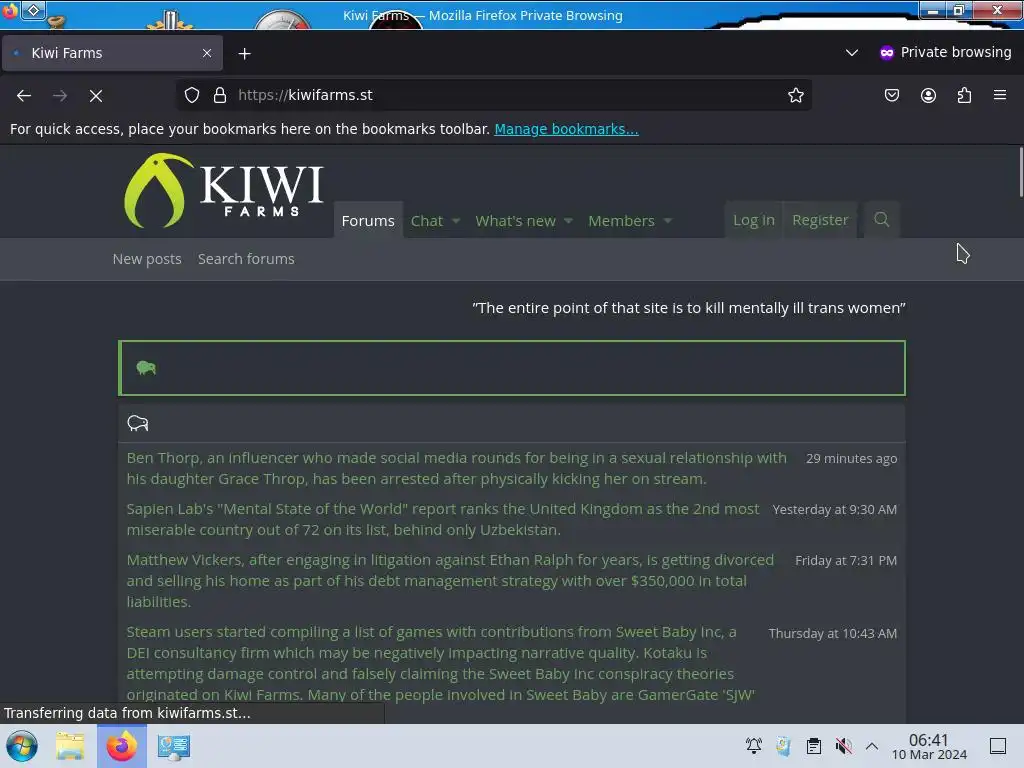The width and height of the screenshot is (1024, 768).
Task: Bookmark this page with the star icon
Action: click(795, 95)
